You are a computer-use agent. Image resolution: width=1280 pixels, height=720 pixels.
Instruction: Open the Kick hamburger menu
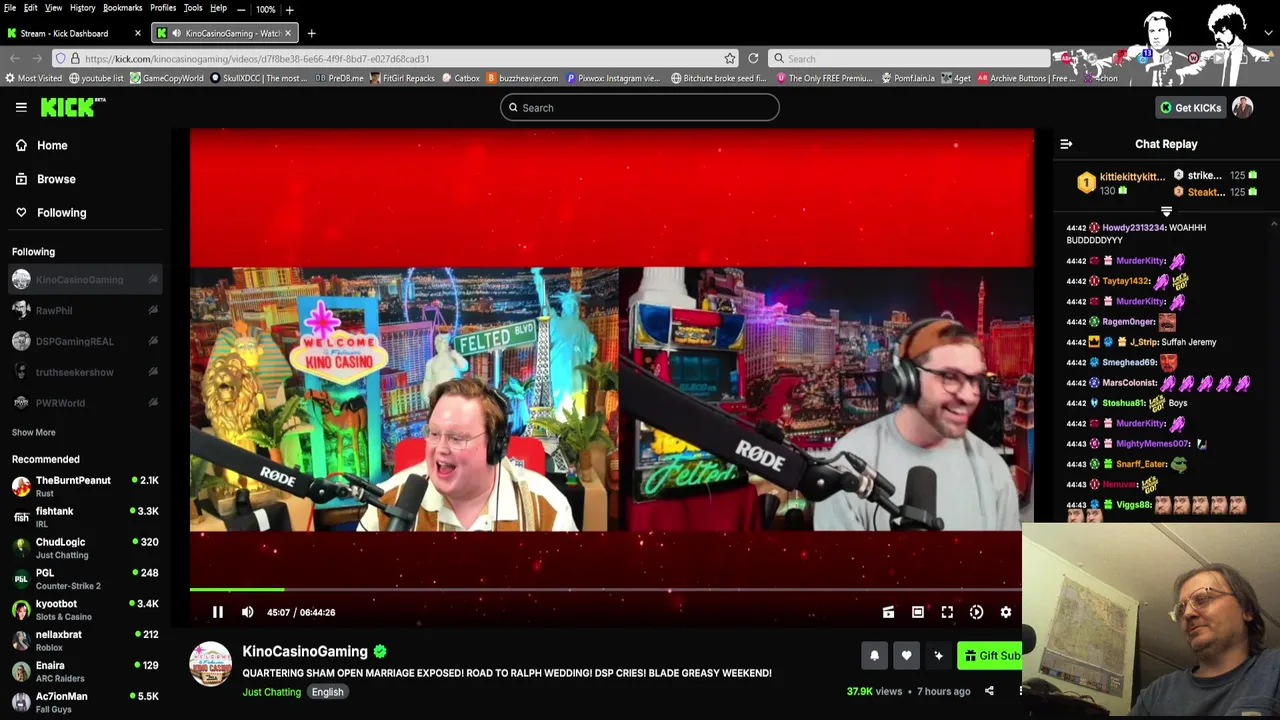[x=21, y=107]
